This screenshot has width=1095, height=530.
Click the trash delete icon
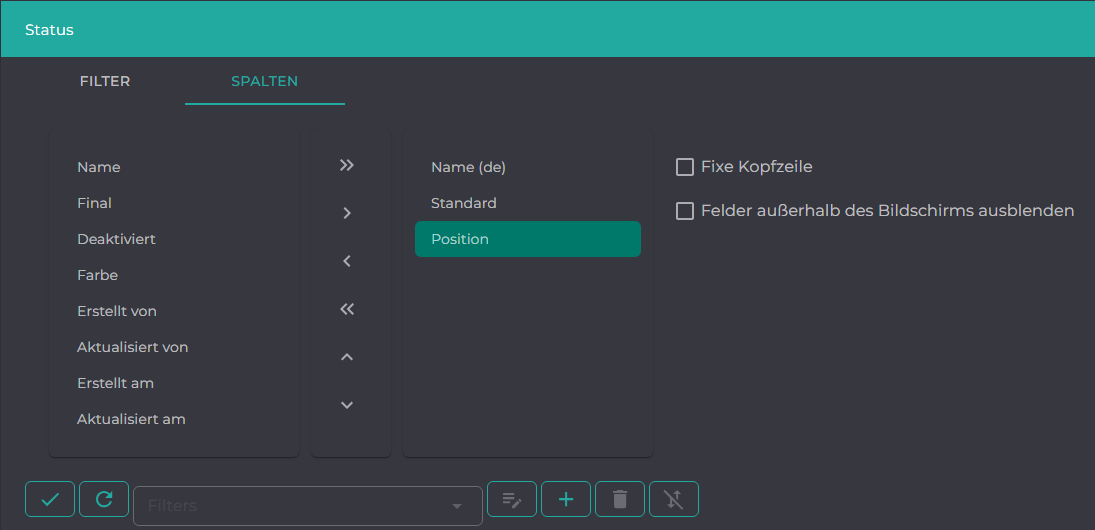pyautogui.click(x=619, y=499)
